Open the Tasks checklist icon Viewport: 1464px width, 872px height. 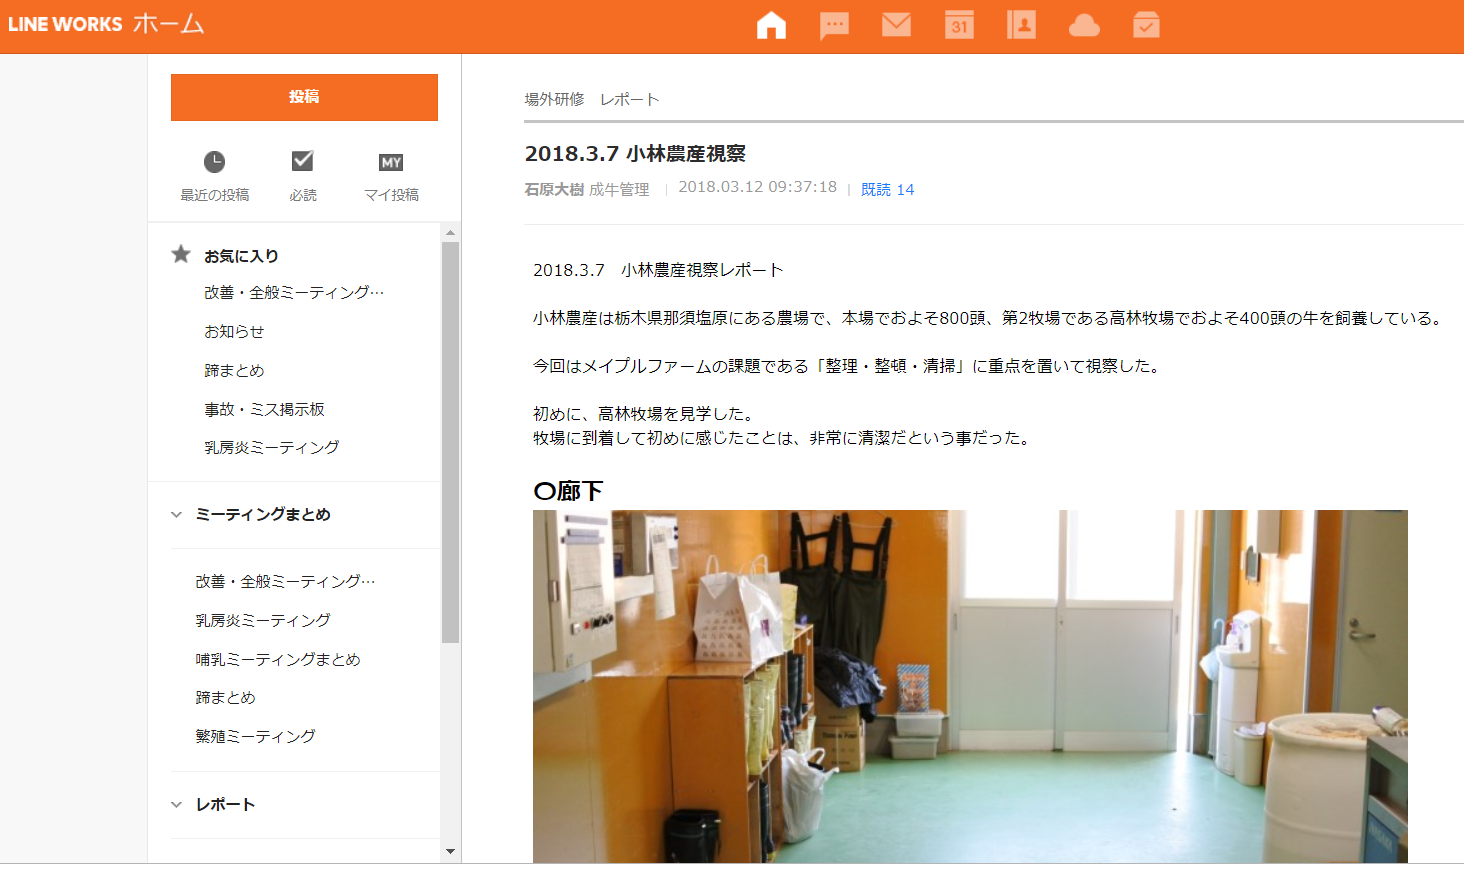tap(1146, 25)
